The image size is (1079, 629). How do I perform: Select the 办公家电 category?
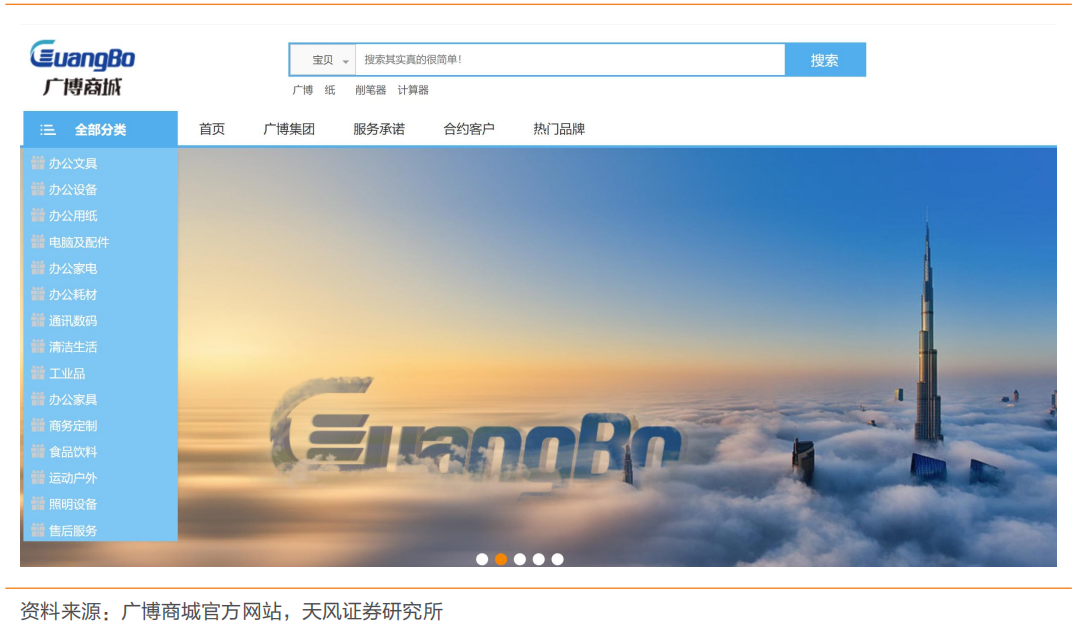pos(73,268)
